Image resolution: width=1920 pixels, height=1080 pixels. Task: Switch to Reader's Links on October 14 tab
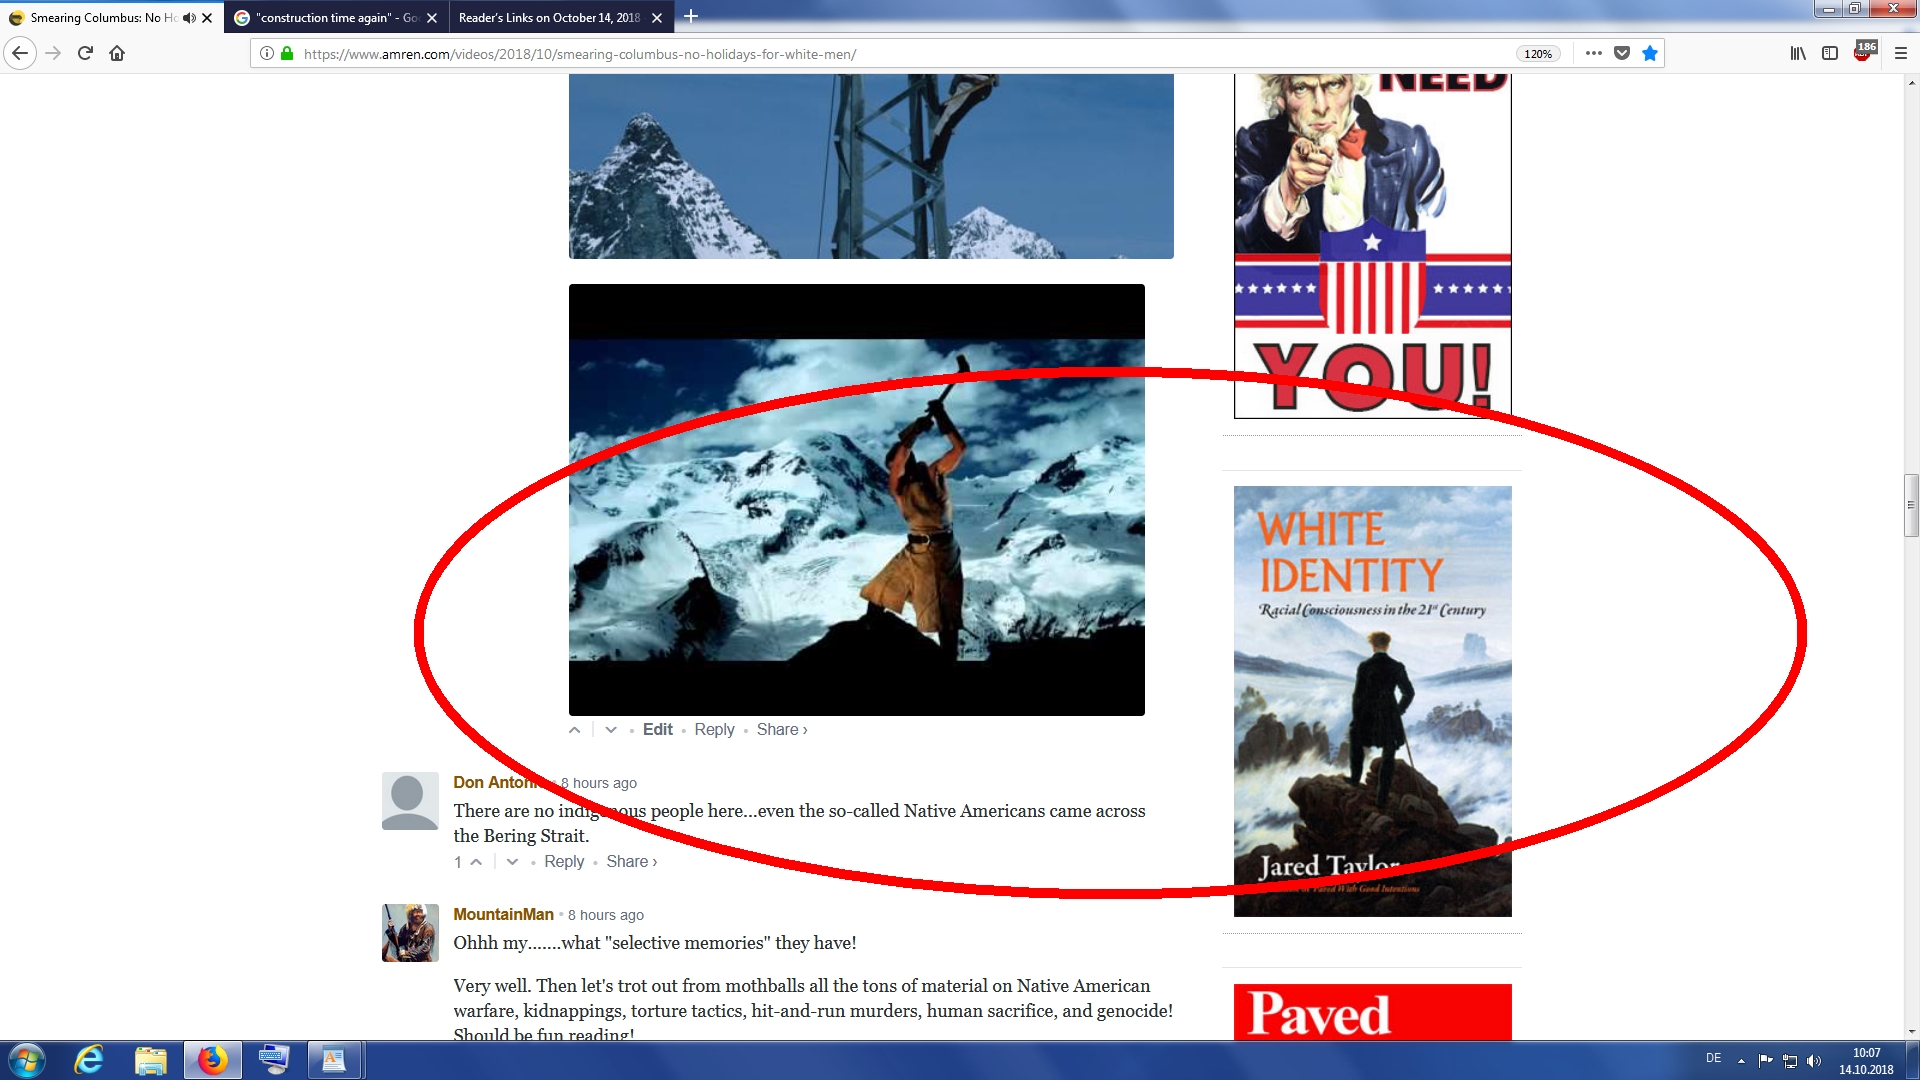[x=550, y=18]
